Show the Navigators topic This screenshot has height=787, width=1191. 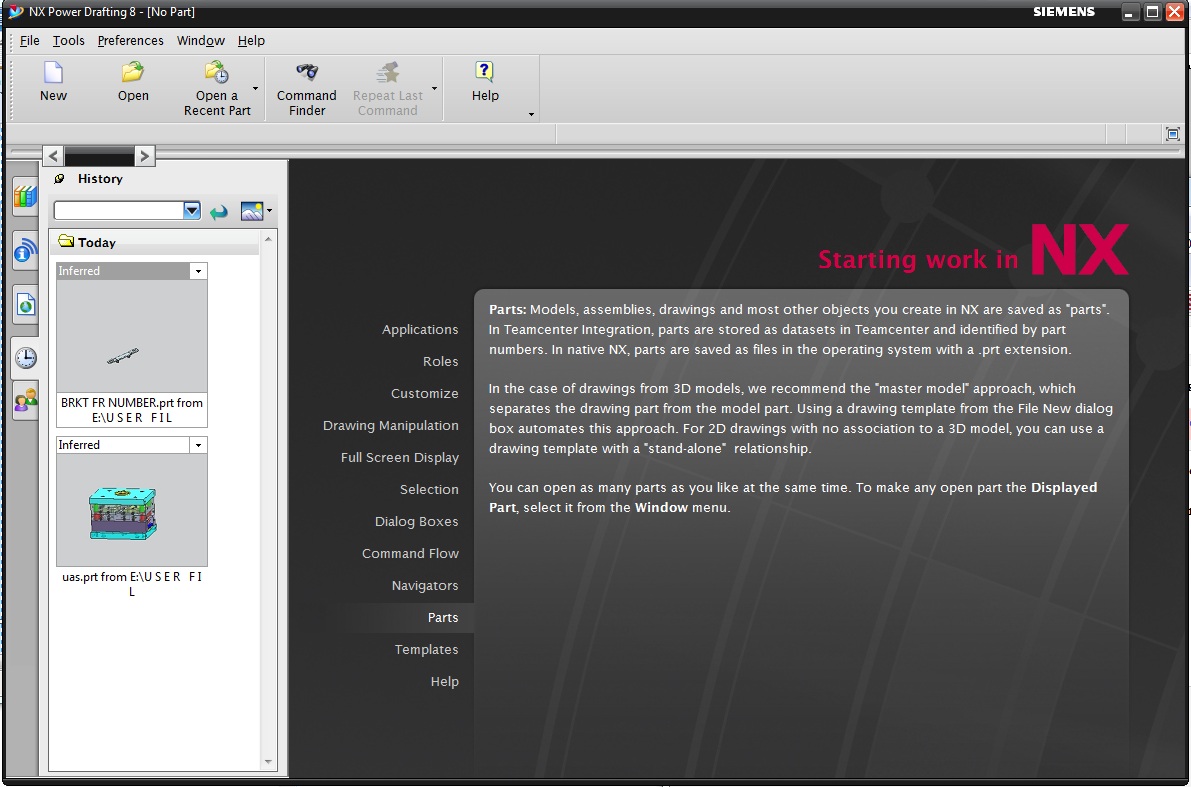pyautogui.click(x=425, y=586)
